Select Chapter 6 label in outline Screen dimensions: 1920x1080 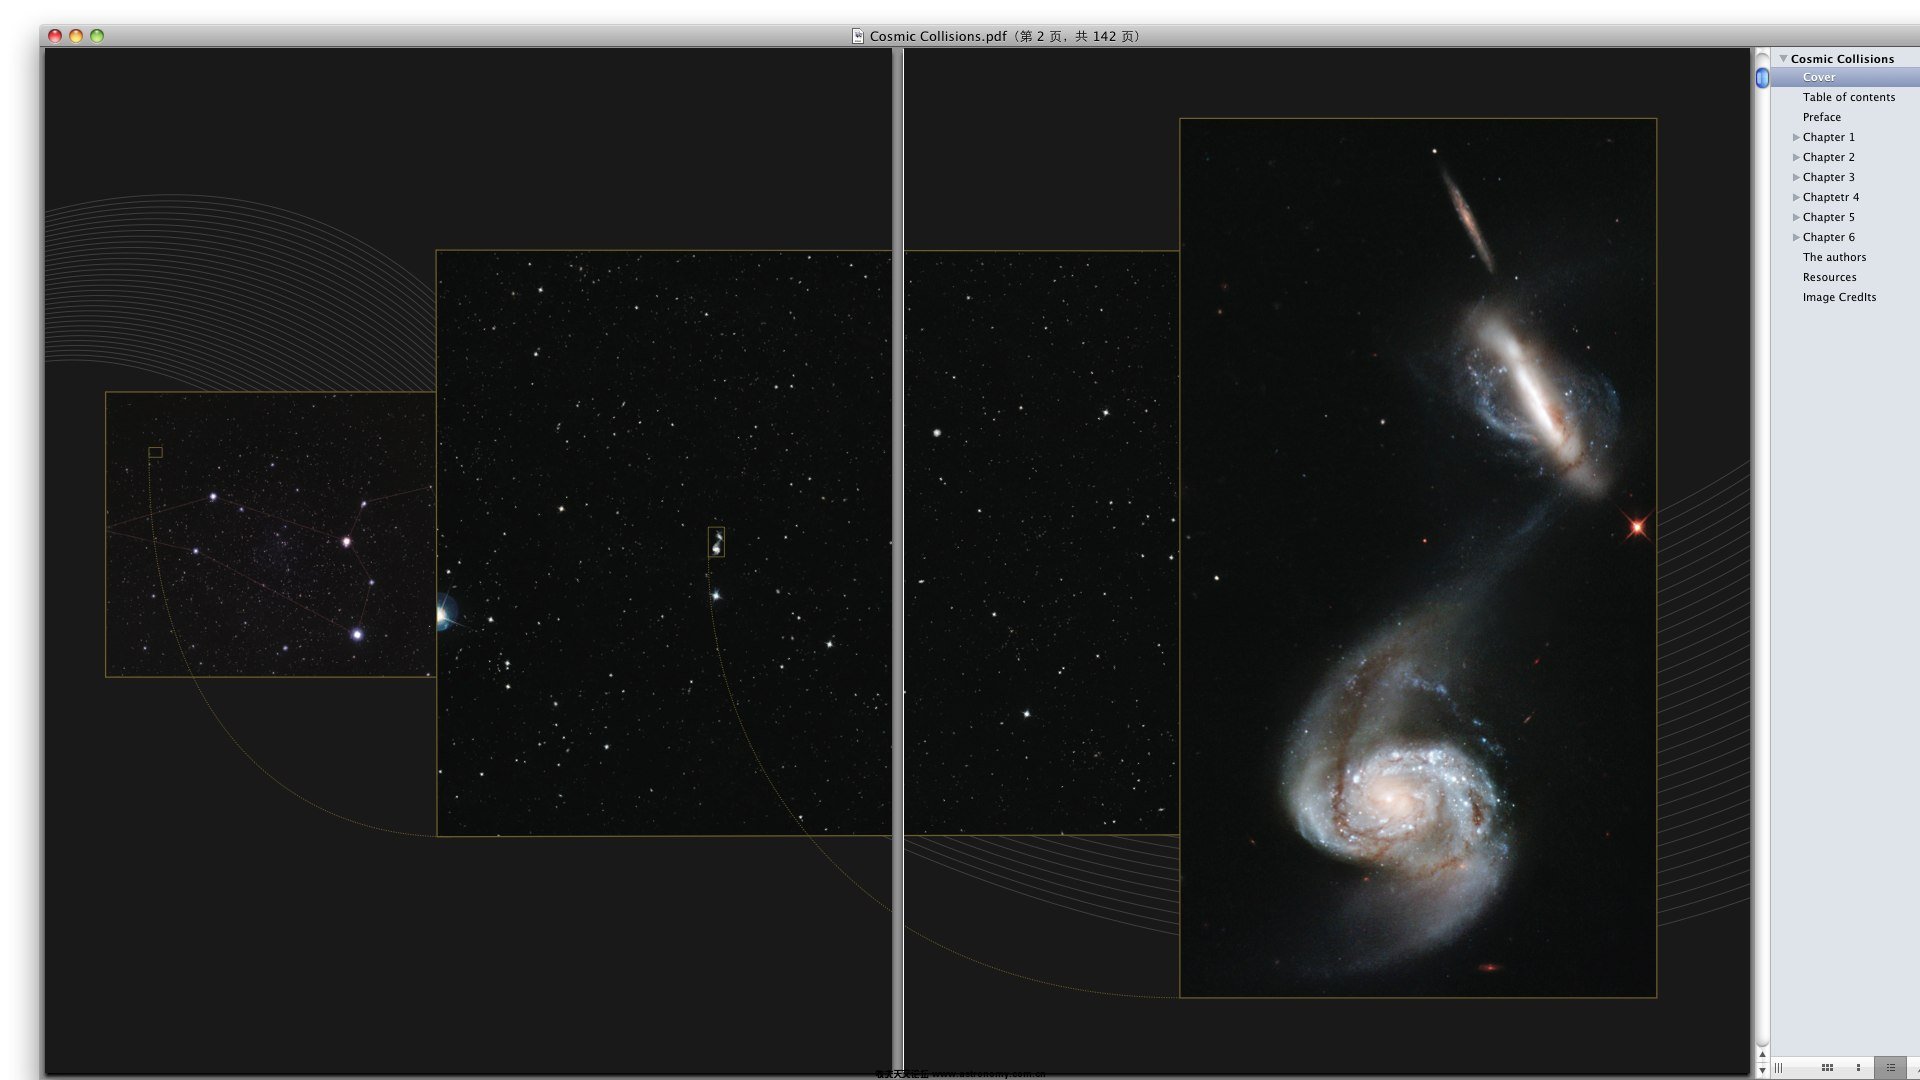(x=1828, y=237)
